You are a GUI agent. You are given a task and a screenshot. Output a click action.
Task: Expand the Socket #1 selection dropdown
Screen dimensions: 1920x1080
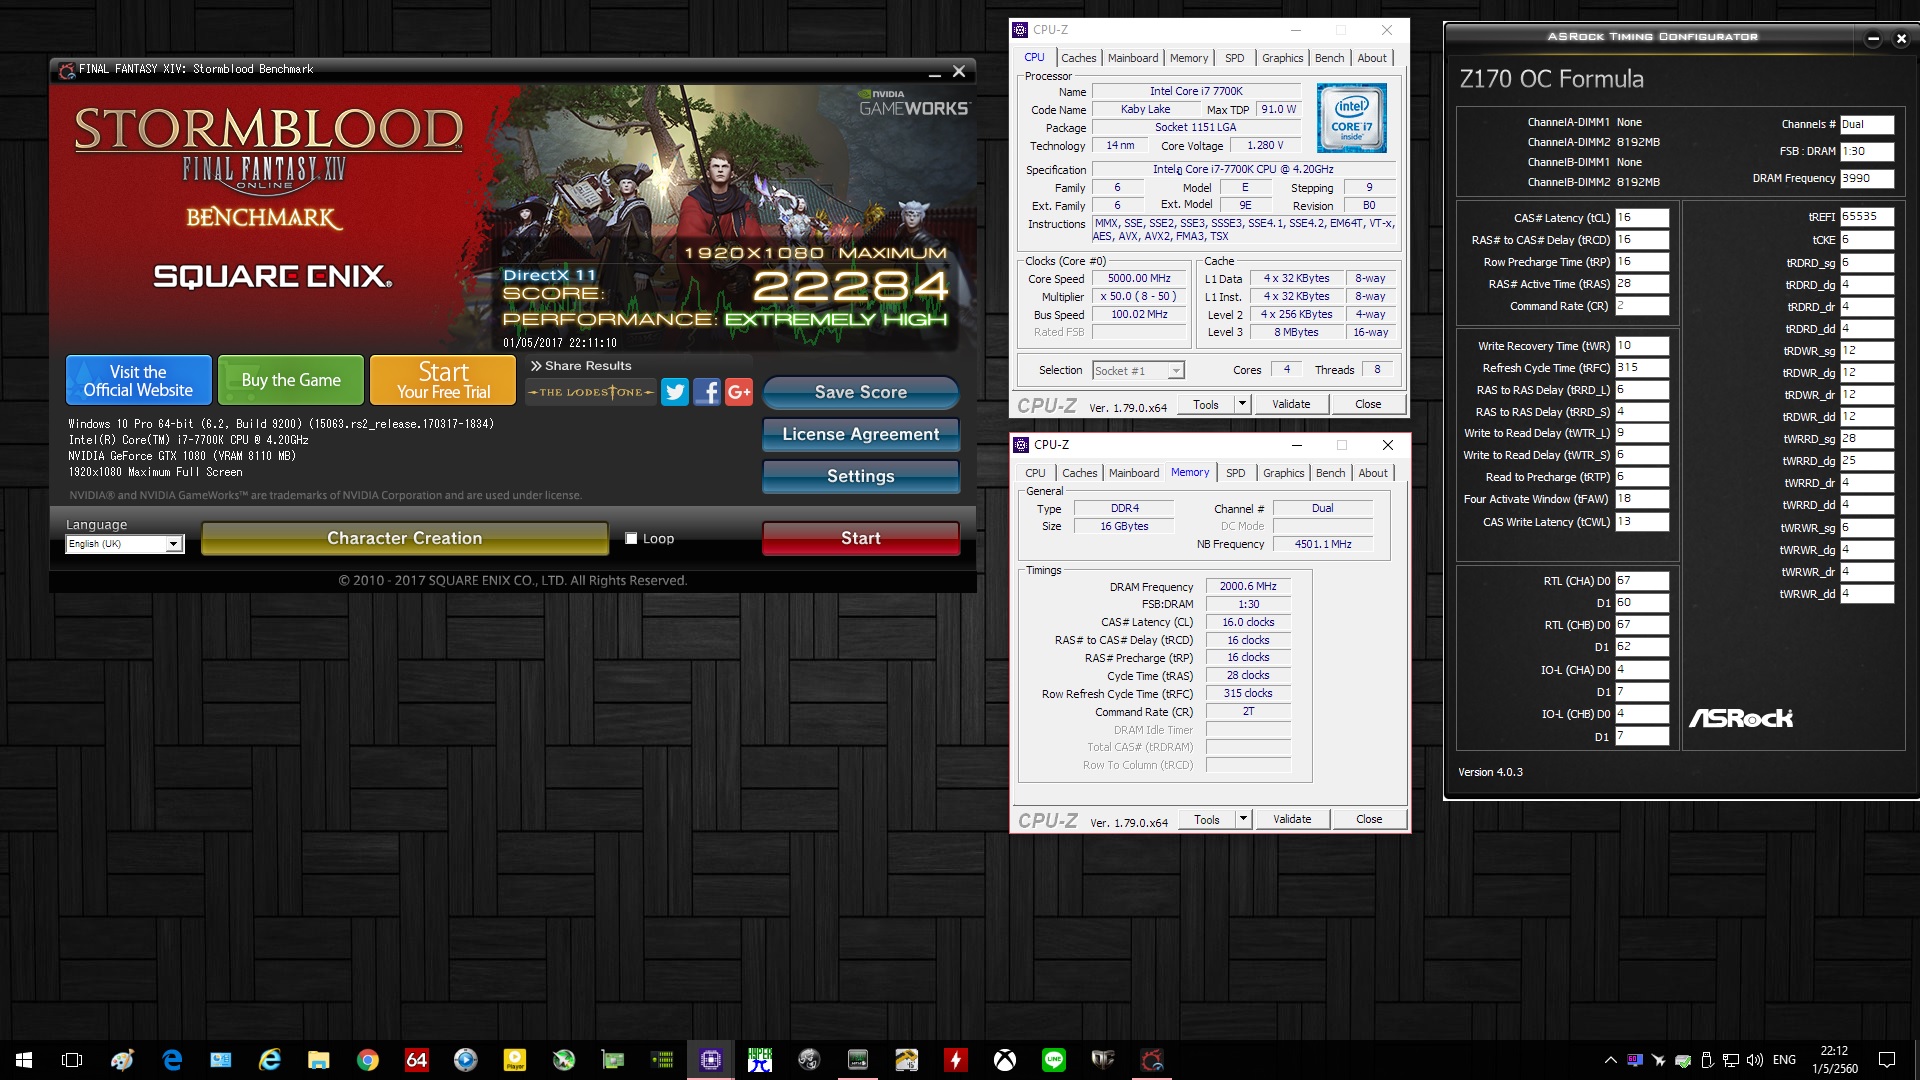(1176, 371)
